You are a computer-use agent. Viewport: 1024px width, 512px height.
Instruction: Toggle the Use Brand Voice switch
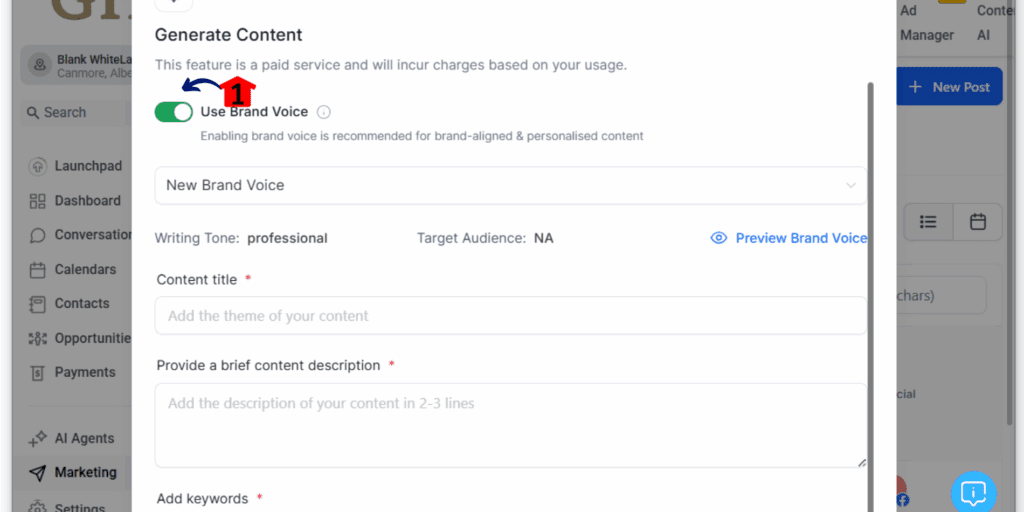pos(174,112)
